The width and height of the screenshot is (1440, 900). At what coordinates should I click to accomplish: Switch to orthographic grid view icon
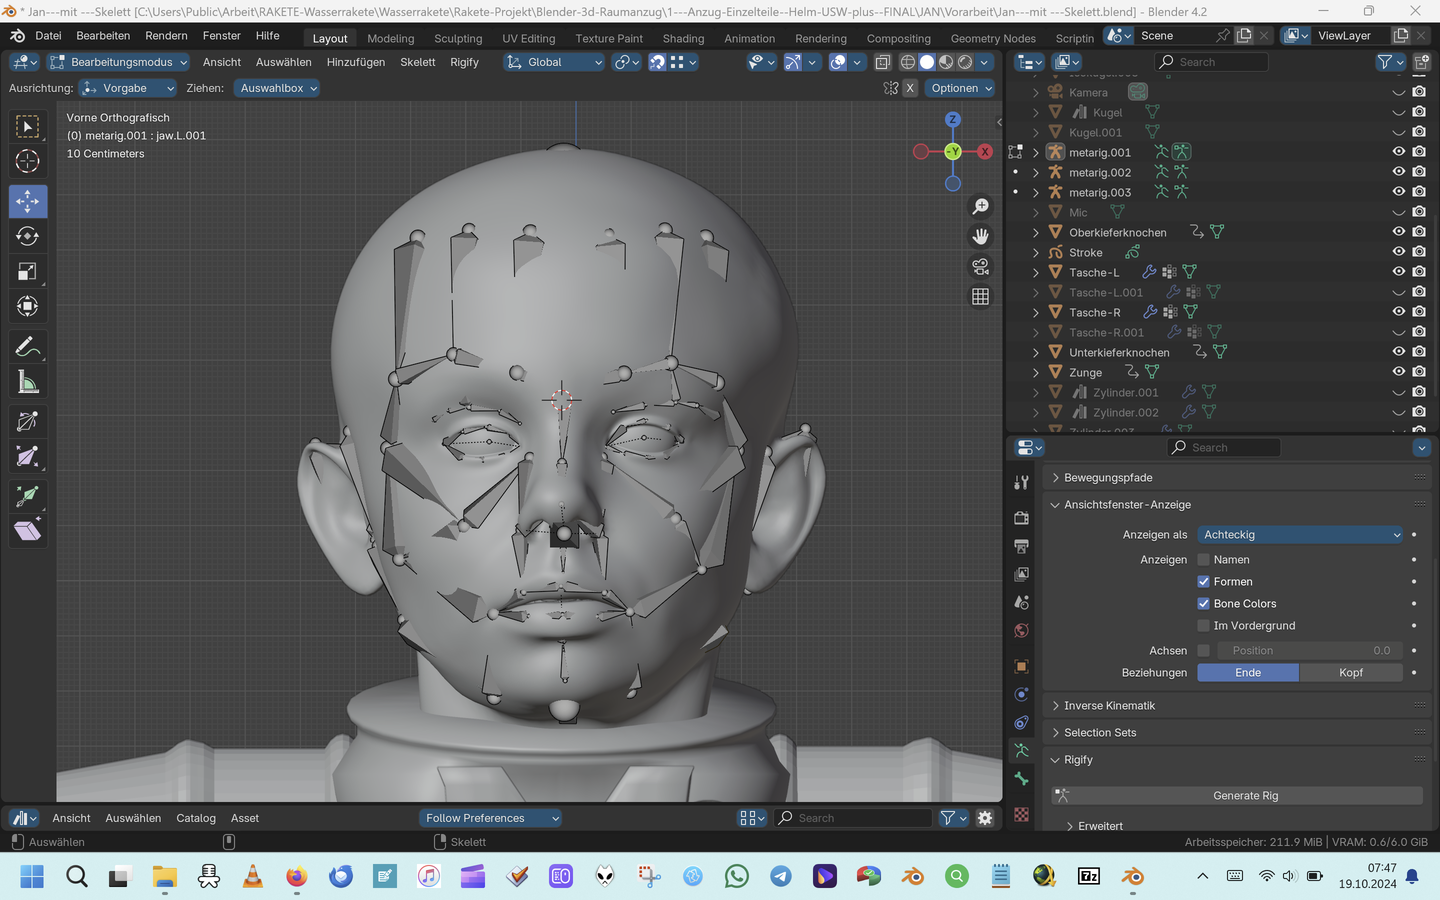point(980,297)
